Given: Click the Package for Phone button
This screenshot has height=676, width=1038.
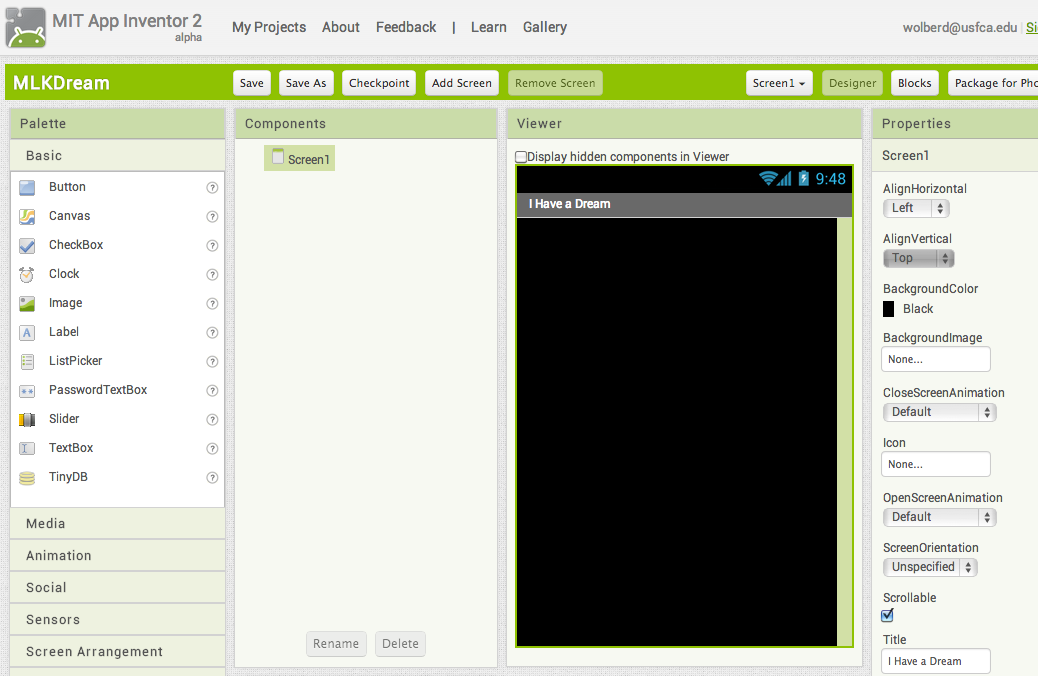Looking at the screenshot, I should click(x=993, y=83).
